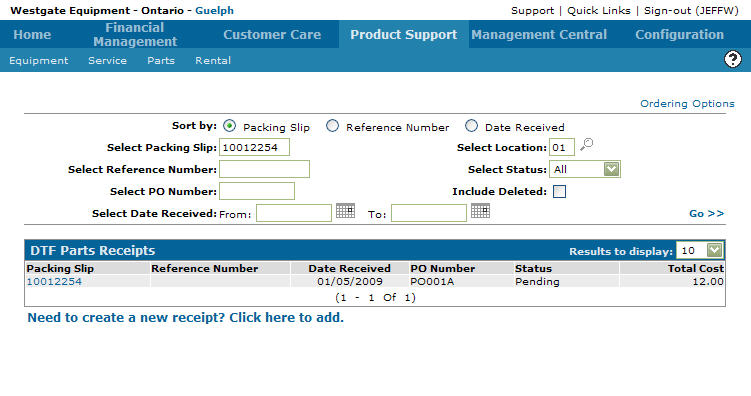Select Date Received sort option
This screenshot has height=396, width=751.
tap(471, 126)
